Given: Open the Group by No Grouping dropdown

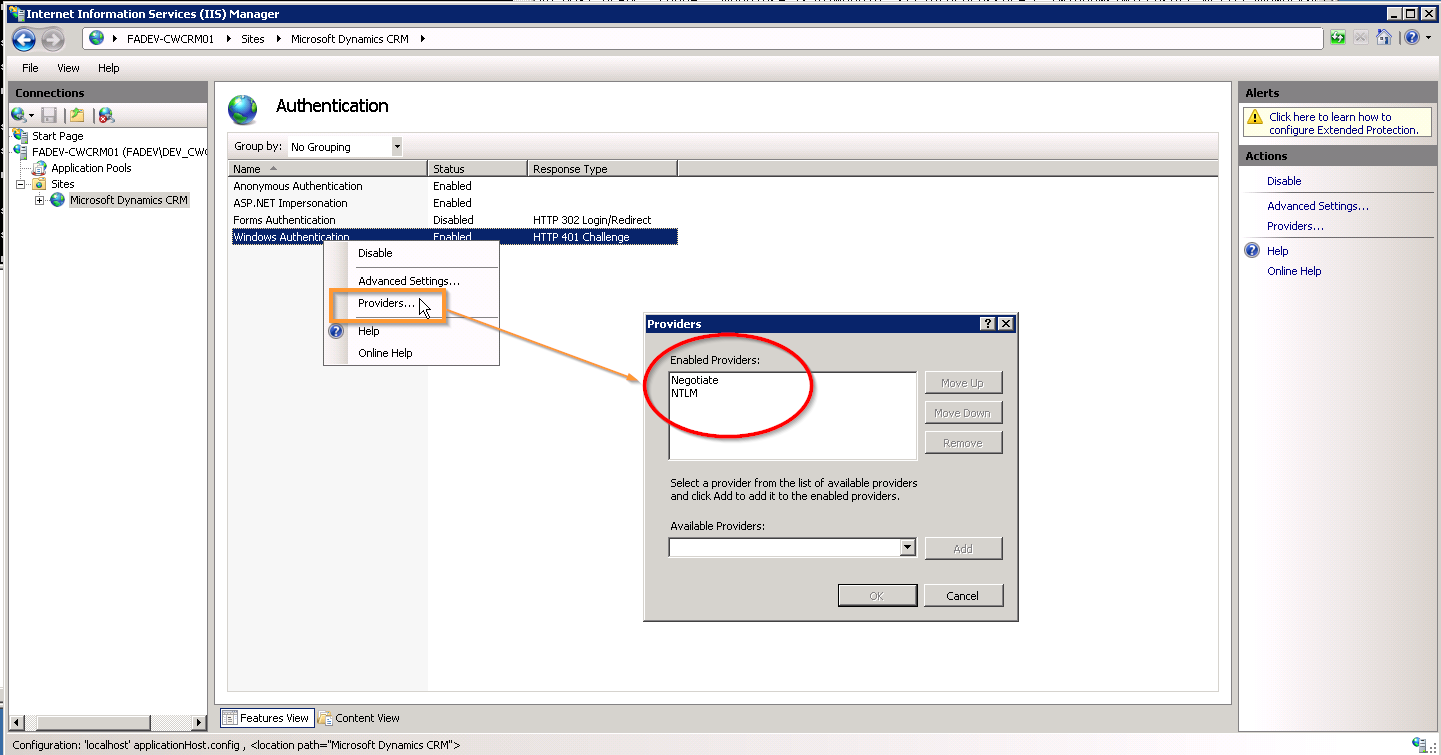Looking at the screenshot, I should [396, 147].
